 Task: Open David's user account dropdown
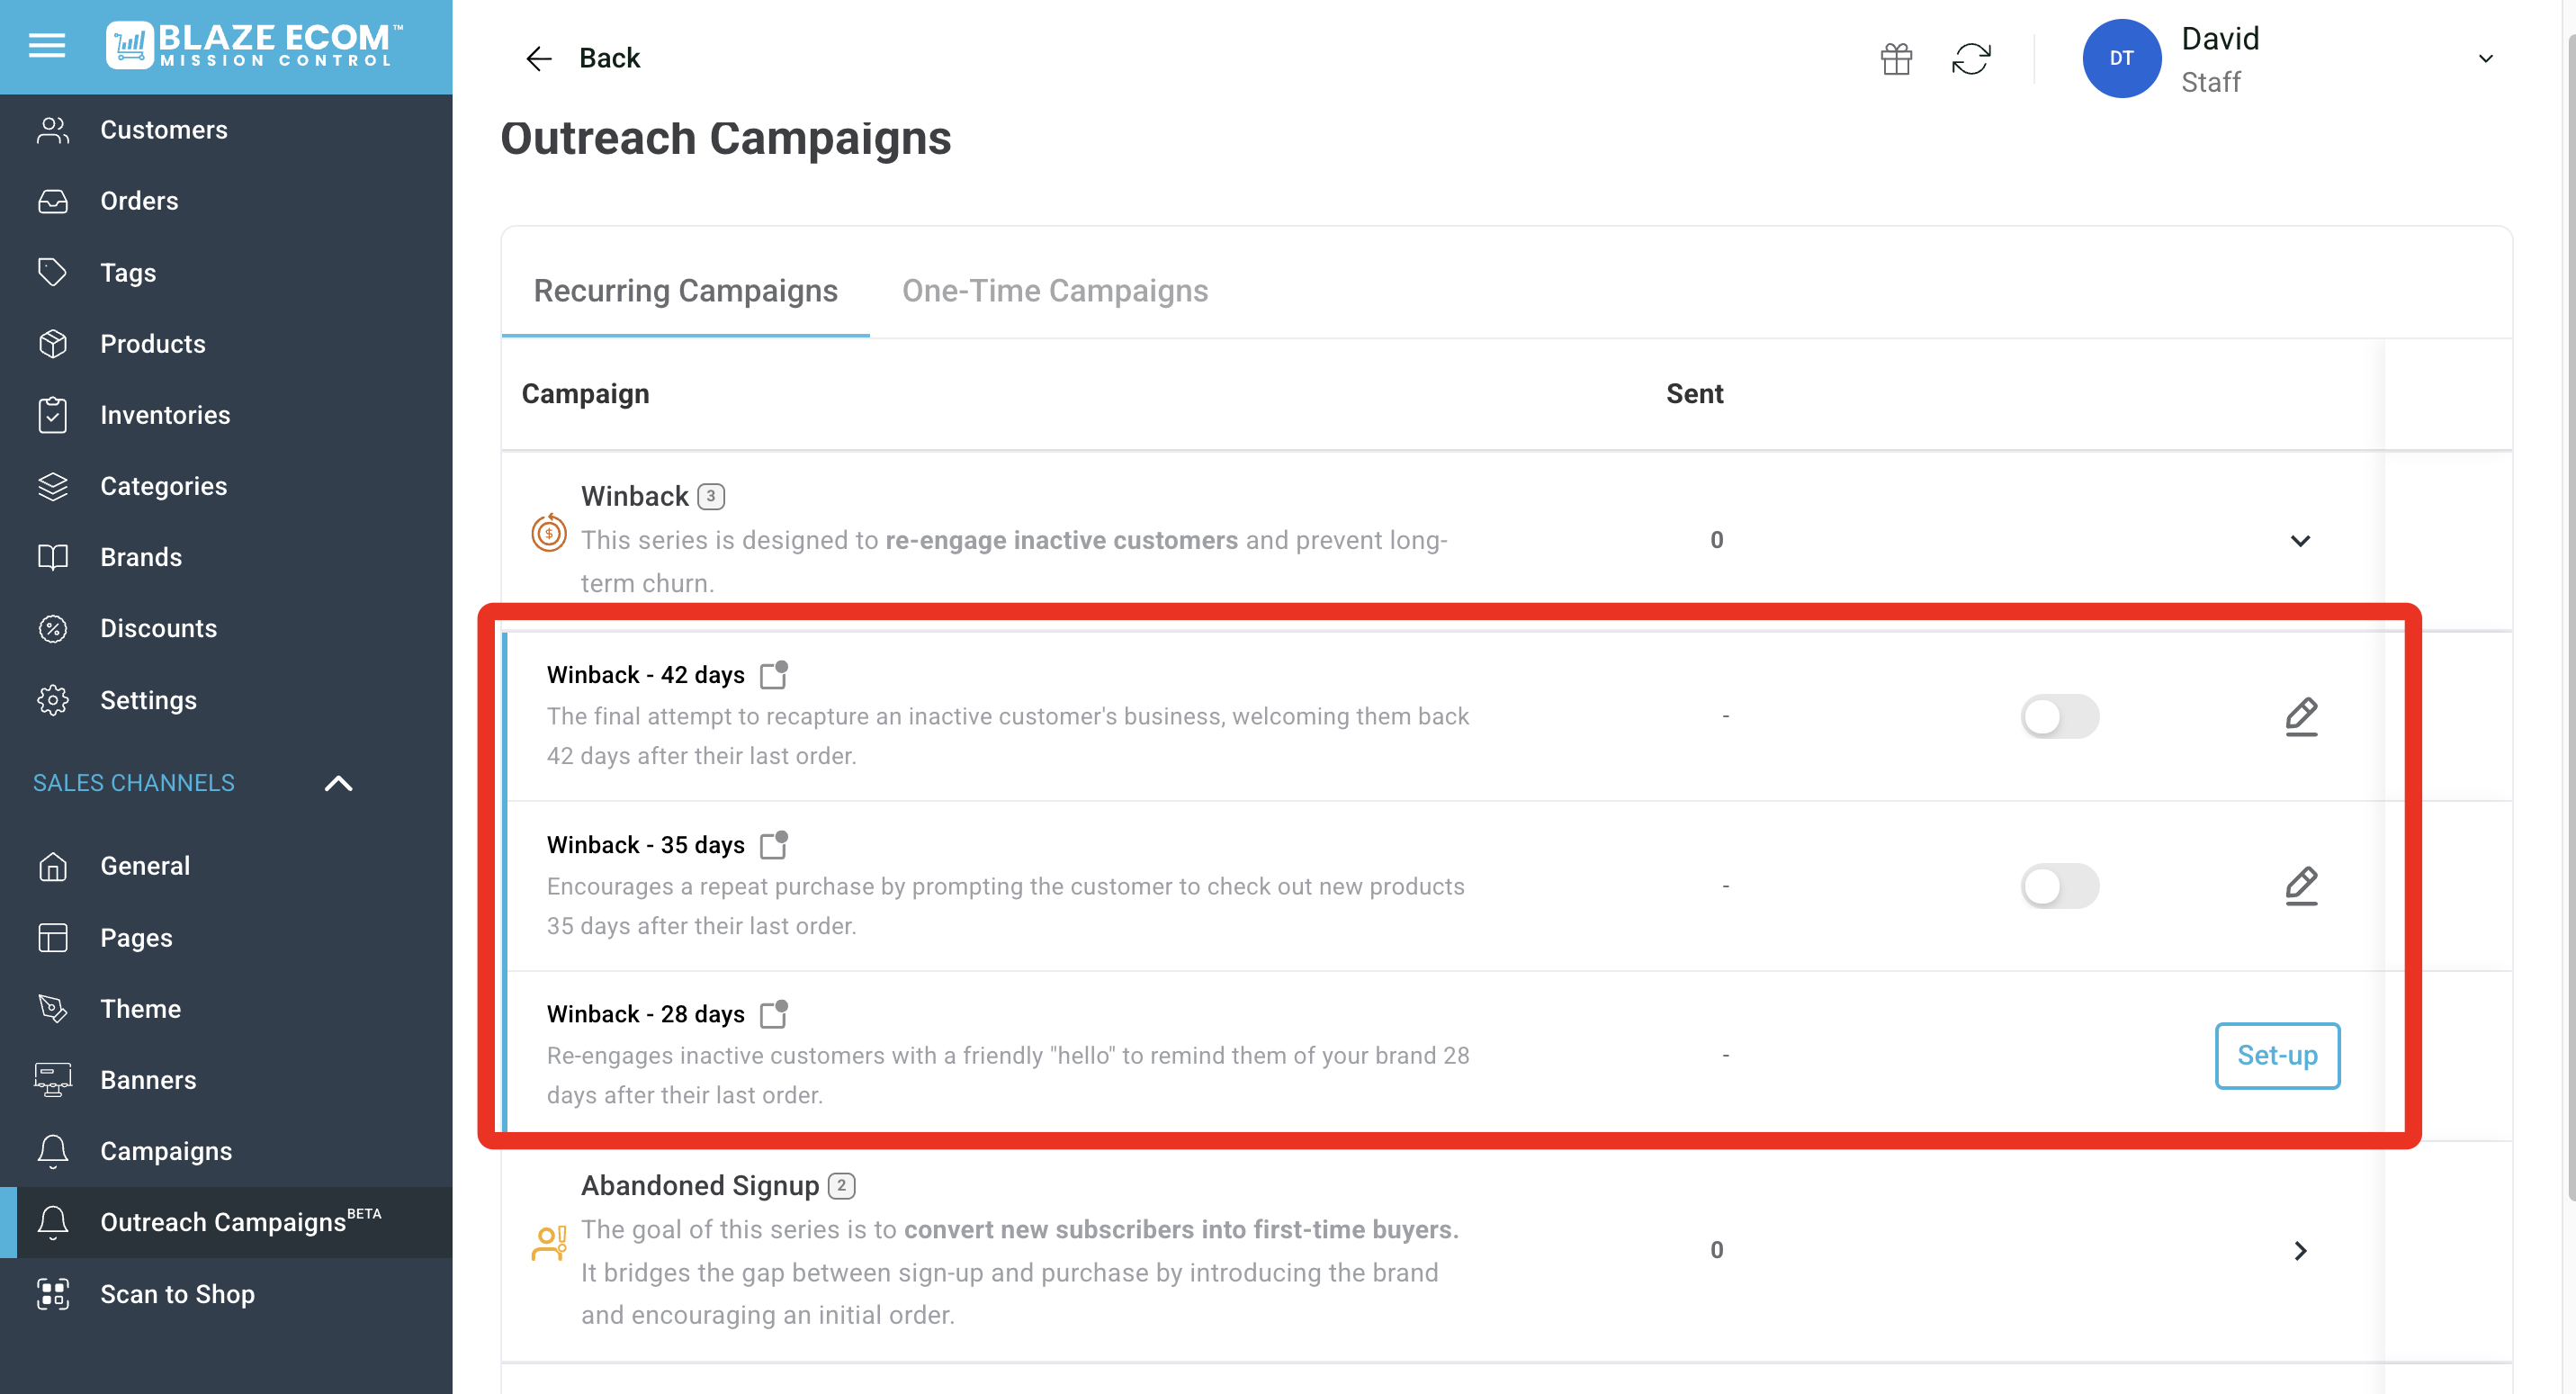click(x=2485, y=59)
